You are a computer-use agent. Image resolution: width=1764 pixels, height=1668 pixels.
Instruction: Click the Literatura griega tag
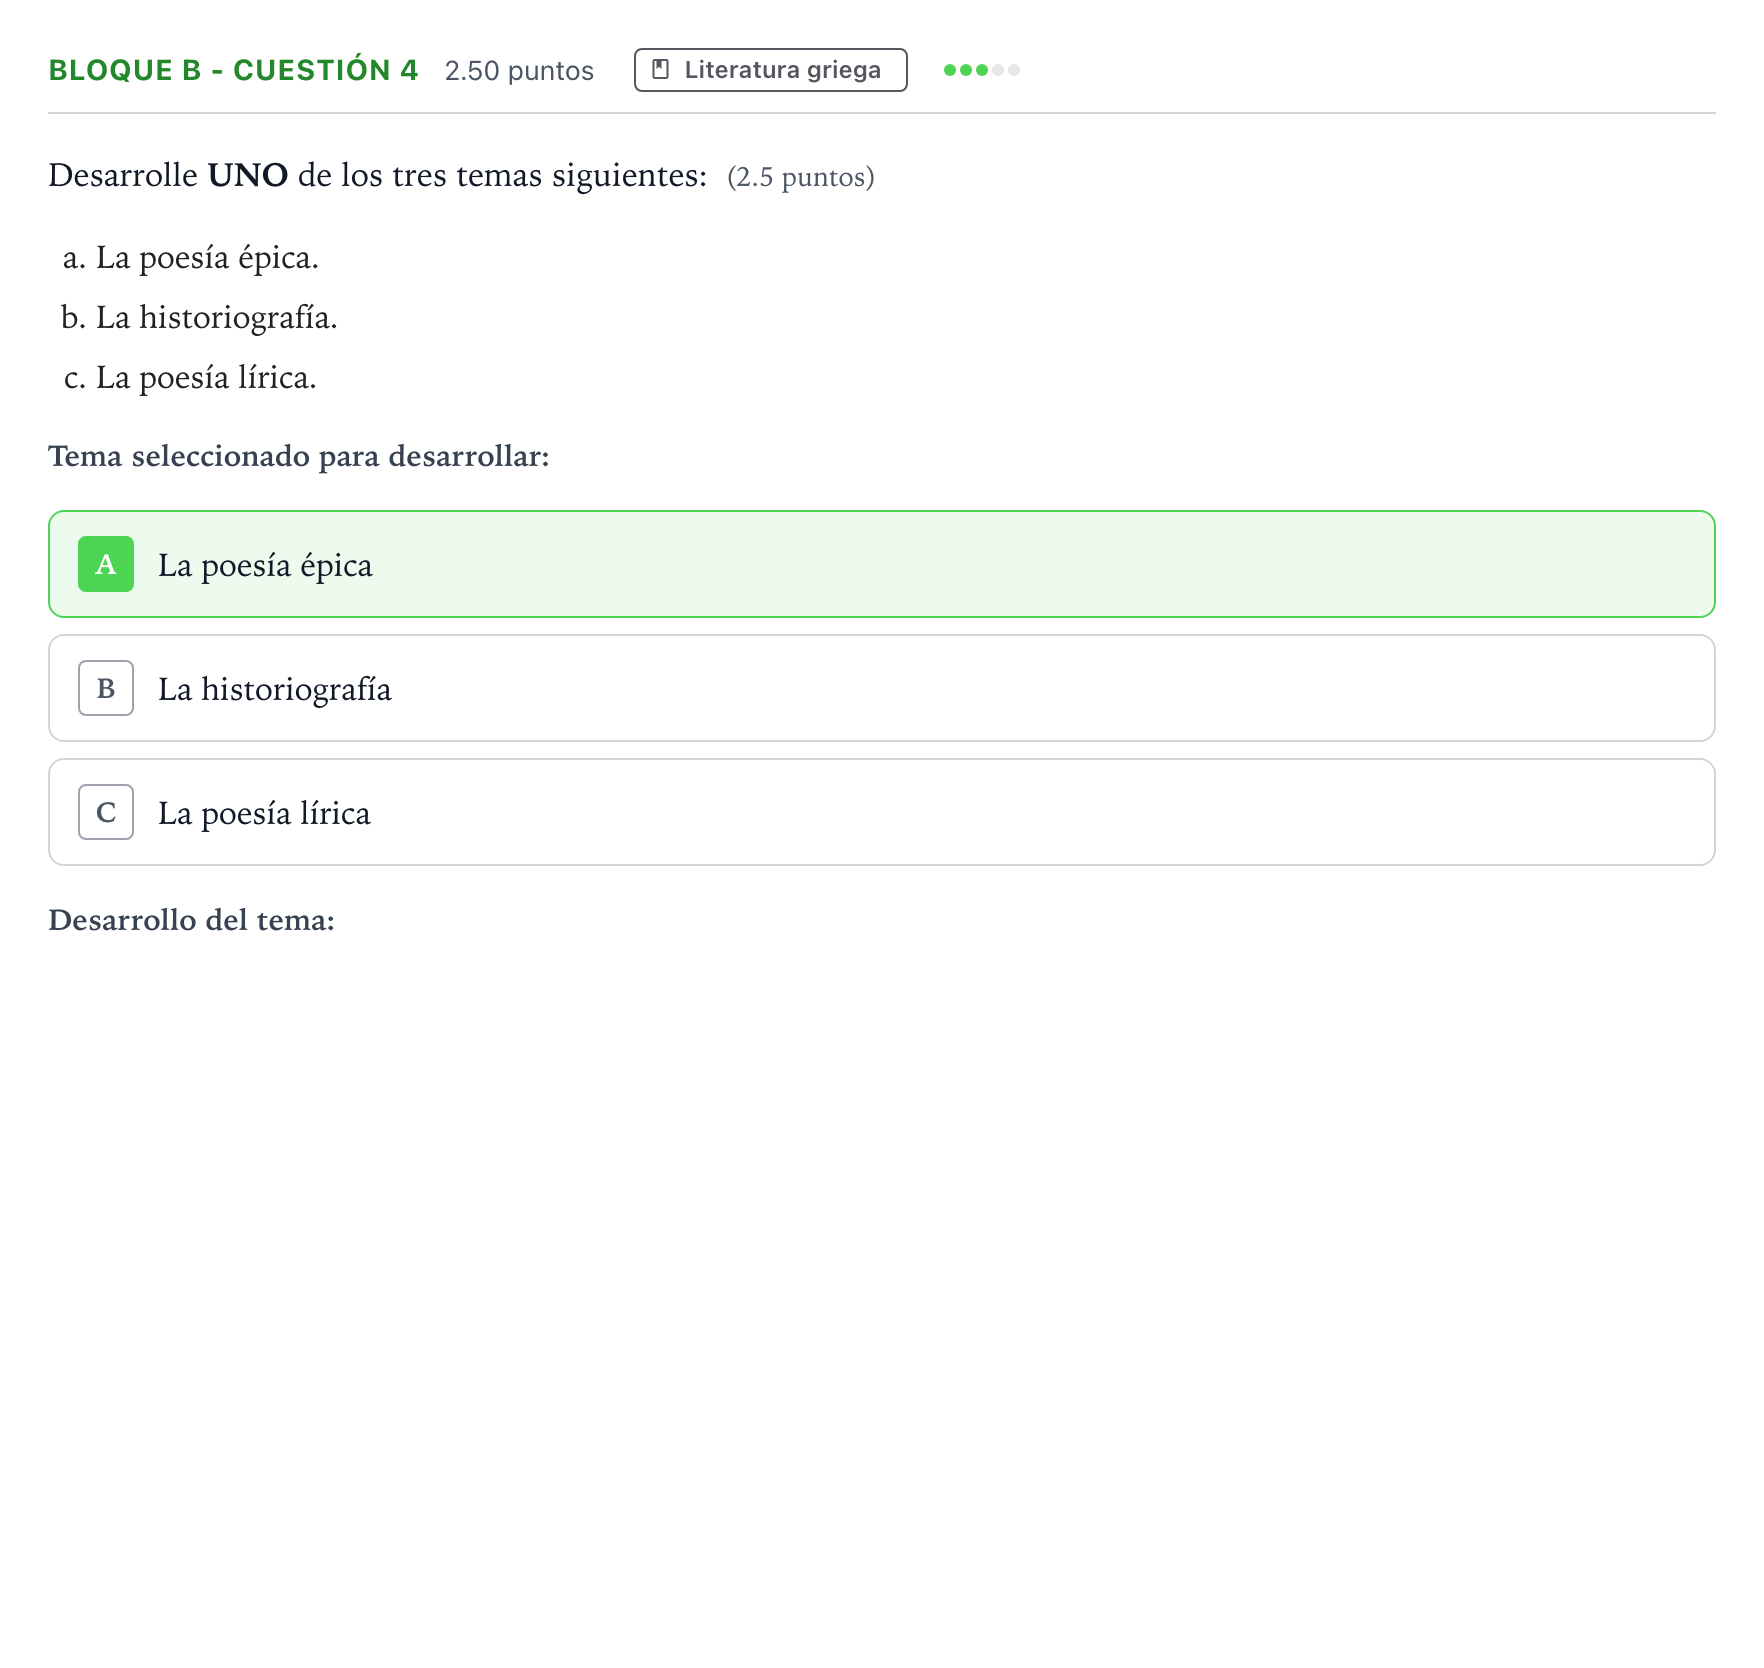click(771, 70)
